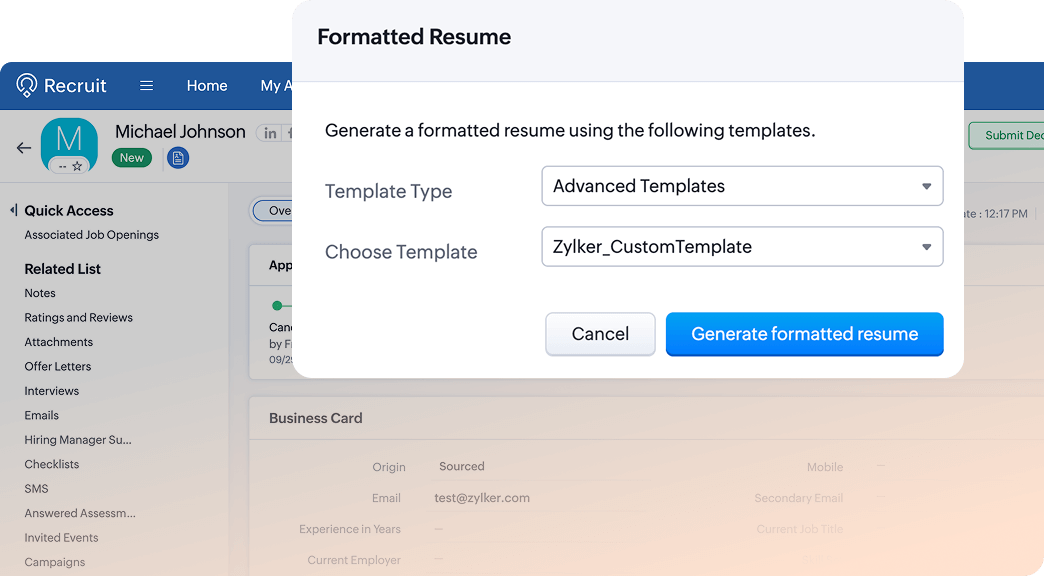
Task: Cancel the Formatted Resume dialog
Action: tap(600, 334)
